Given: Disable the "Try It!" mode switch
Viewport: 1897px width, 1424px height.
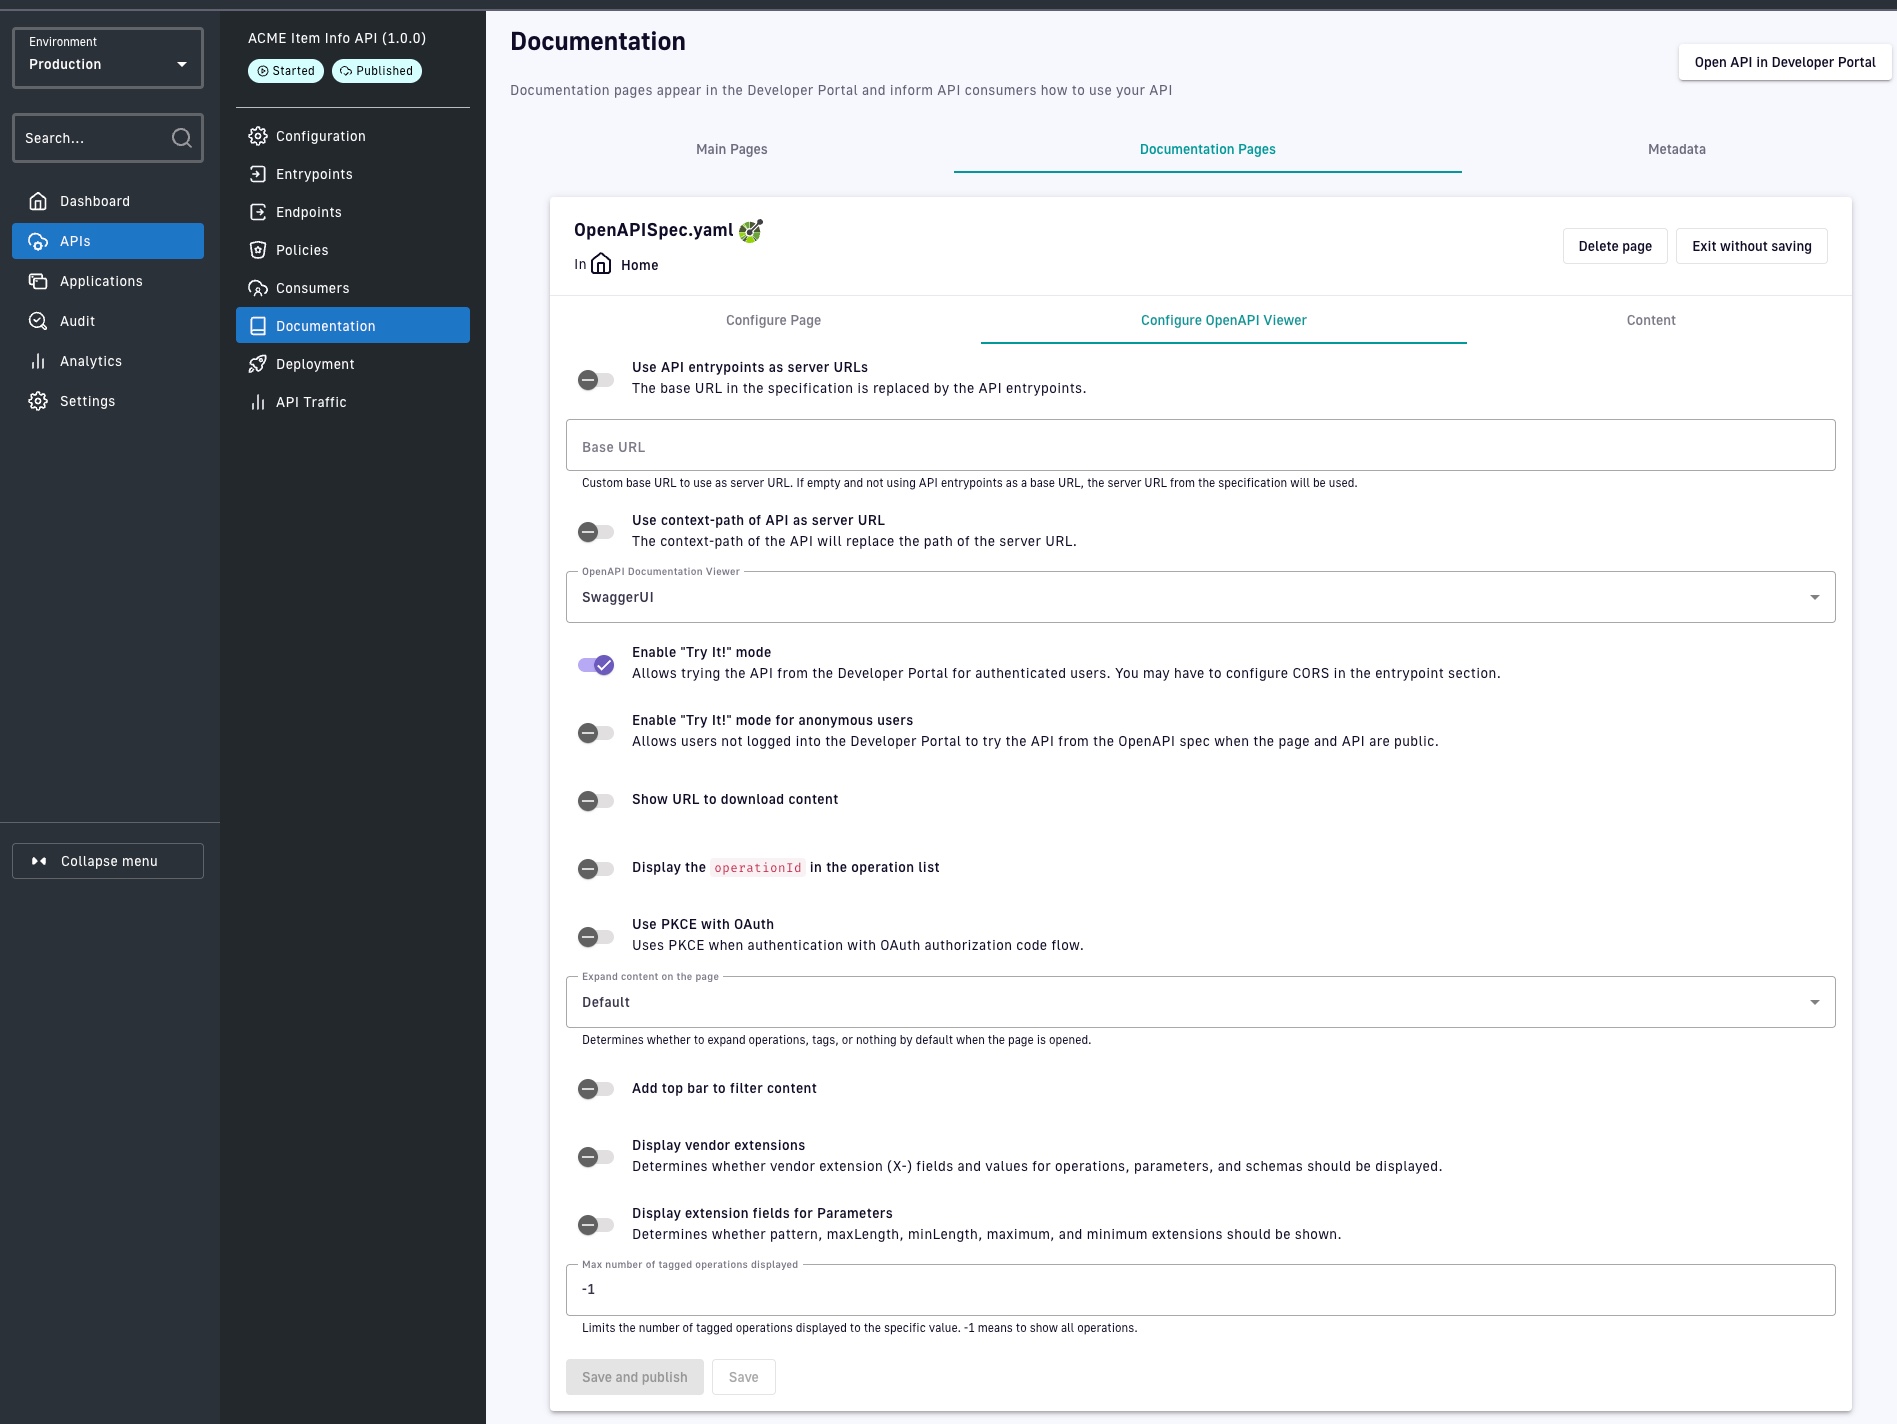Looking at the screenshot, I should [596, 665].
